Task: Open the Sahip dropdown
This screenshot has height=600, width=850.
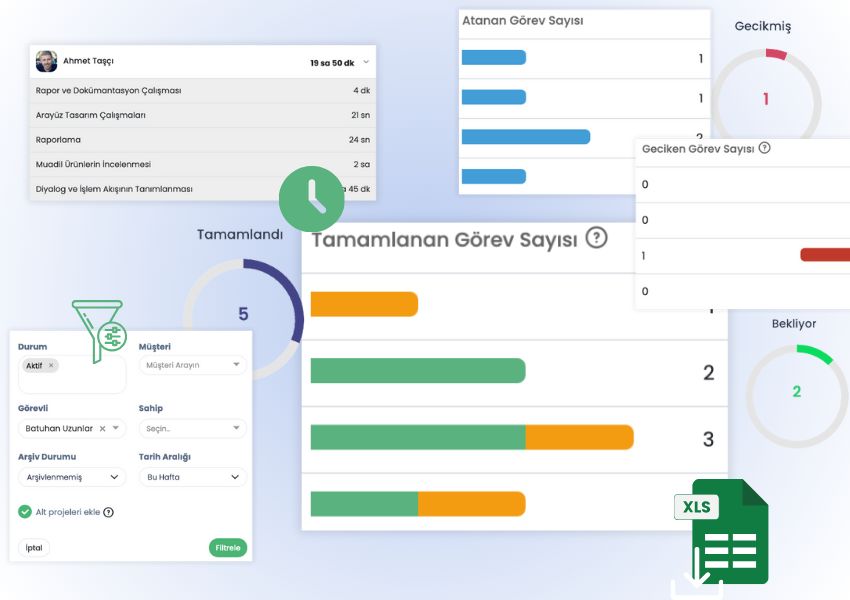Action: pyautogui.click(x=192, y=428)
